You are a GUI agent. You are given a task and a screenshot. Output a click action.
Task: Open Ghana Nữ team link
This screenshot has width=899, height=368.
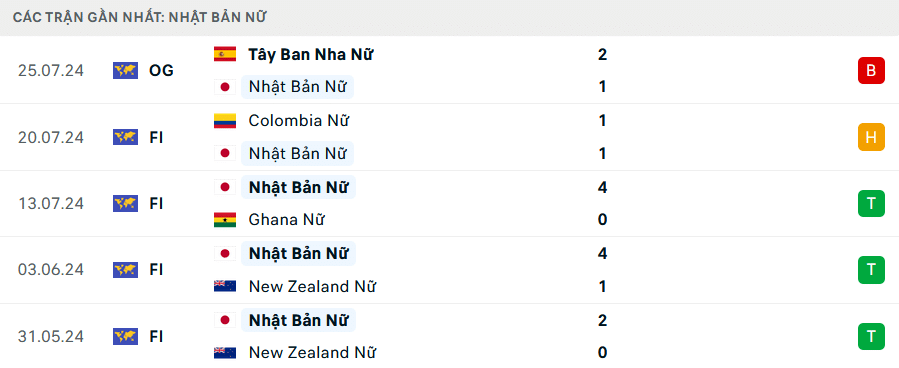point(286,220)
